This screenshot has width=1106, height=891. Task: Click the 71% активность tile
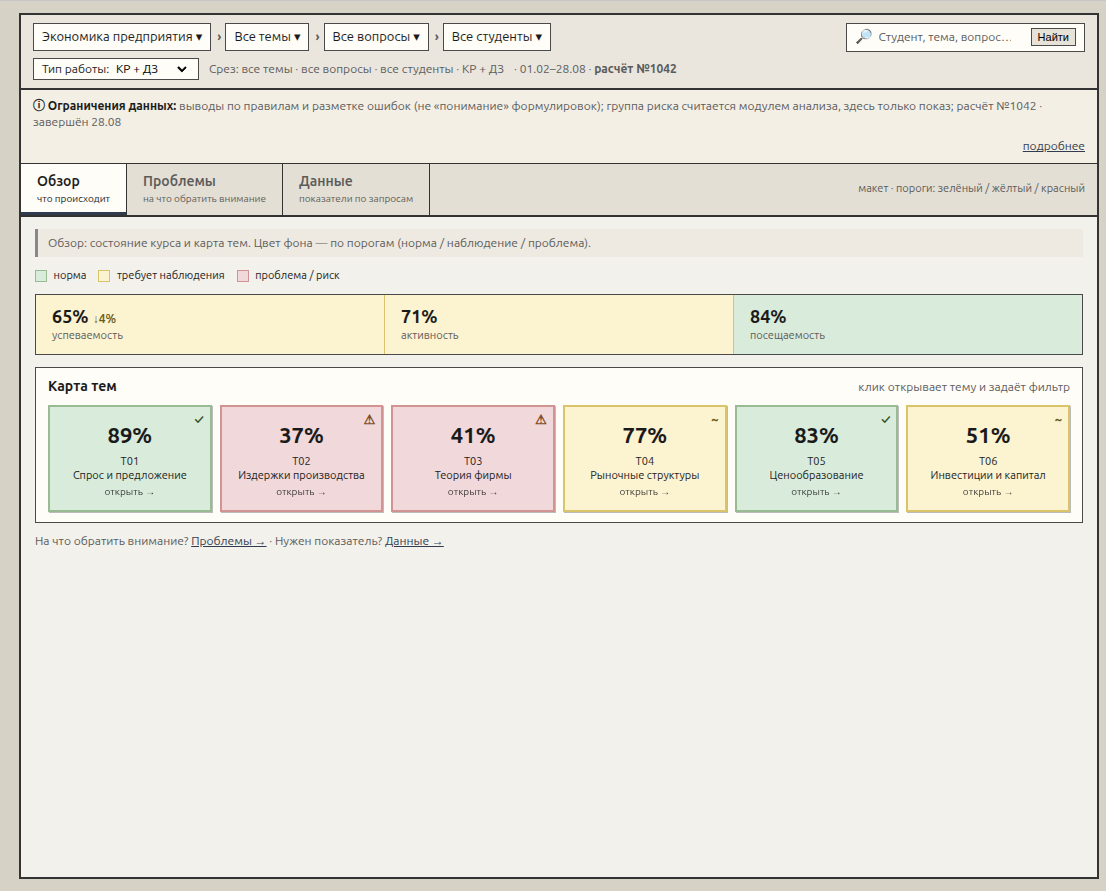[559, 325]
